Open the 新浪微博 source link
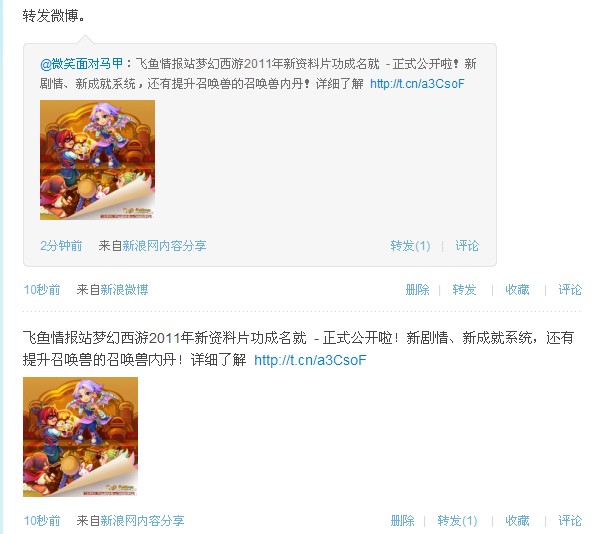This screenshot has height=534, width=593. (x=124, y=290)
